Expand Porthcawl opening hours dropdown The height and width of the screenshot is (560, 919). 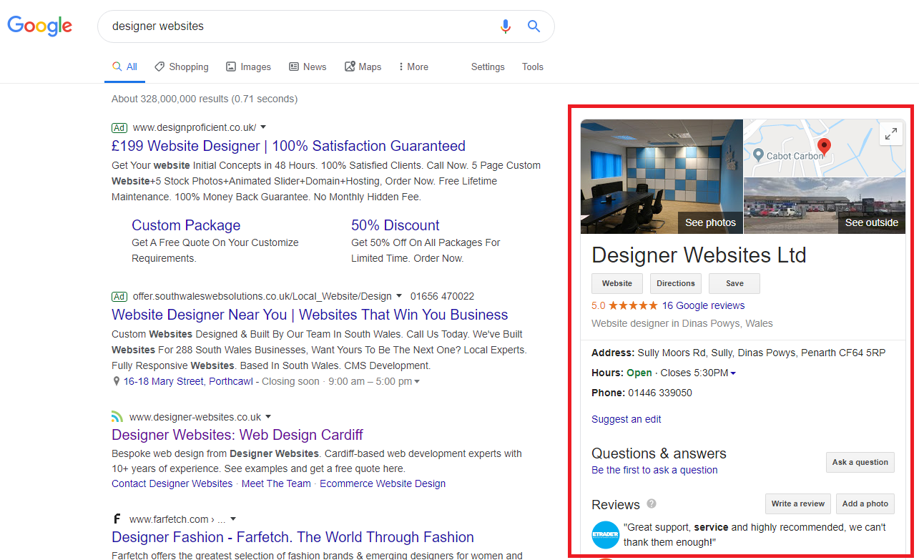tap(417, 381)
